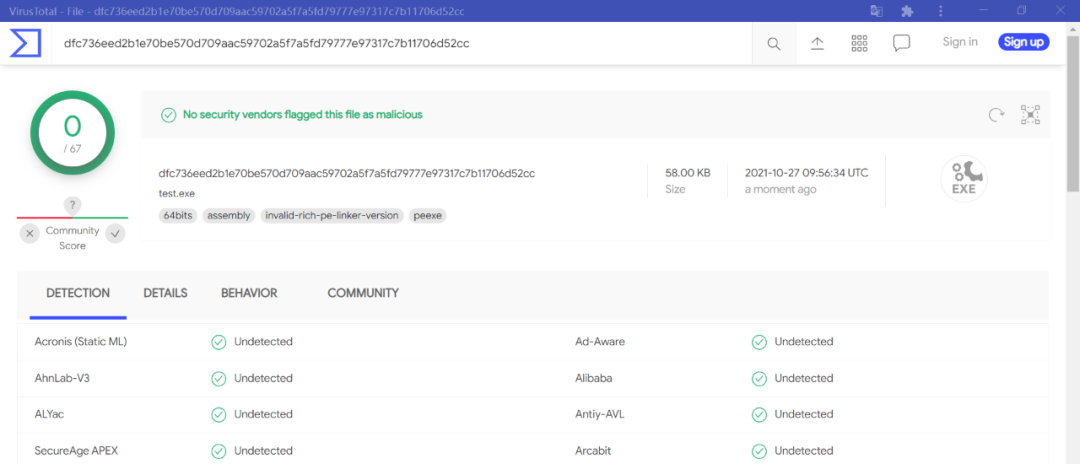The image size is (1080, 464).
Task: Vote harmless with the checkmark button
Action: [115, 234]
